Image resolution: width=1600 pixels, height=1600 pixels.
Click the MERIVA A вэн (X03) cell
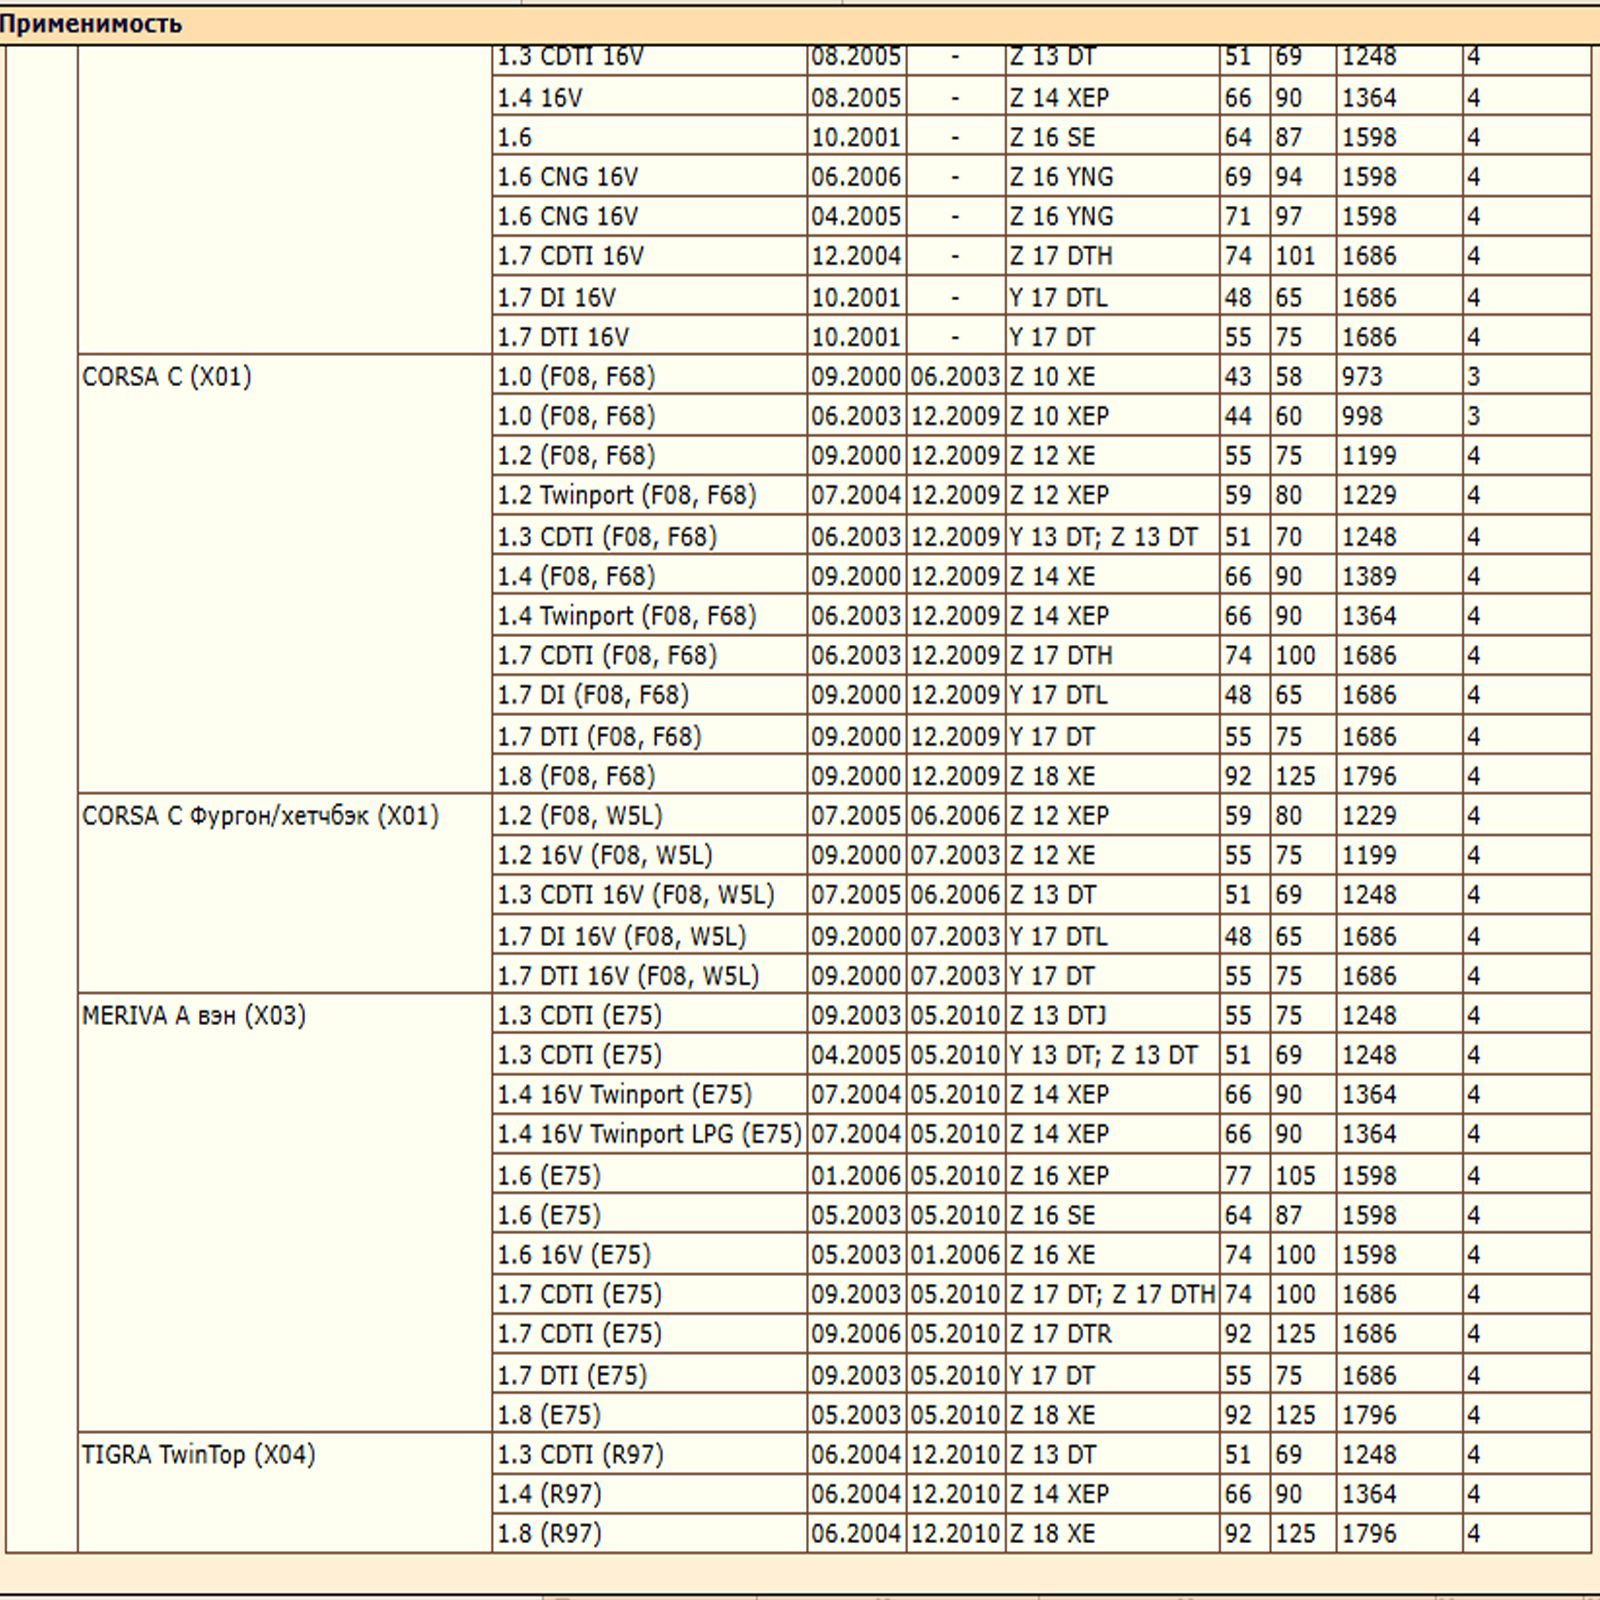click(194, 1016)
